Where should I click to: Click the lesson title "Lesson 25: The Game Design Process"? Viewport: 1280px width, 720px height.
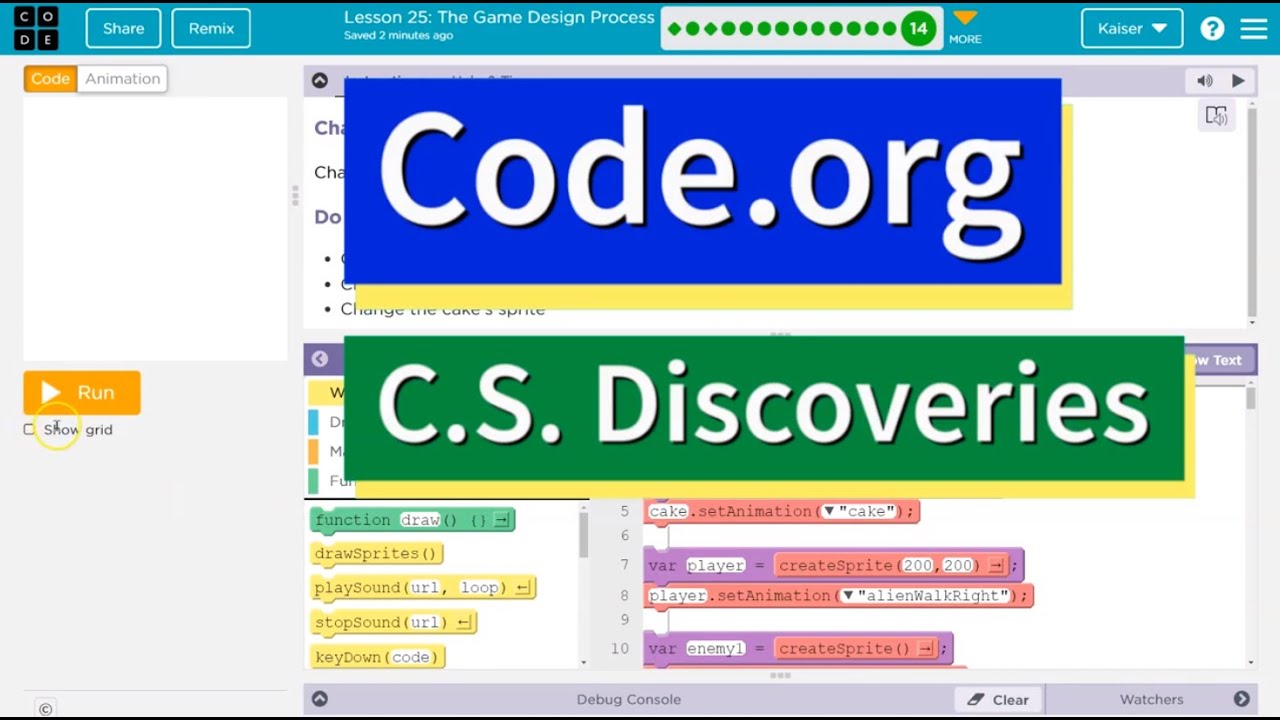pyautogui.click(x=499, y=17)
